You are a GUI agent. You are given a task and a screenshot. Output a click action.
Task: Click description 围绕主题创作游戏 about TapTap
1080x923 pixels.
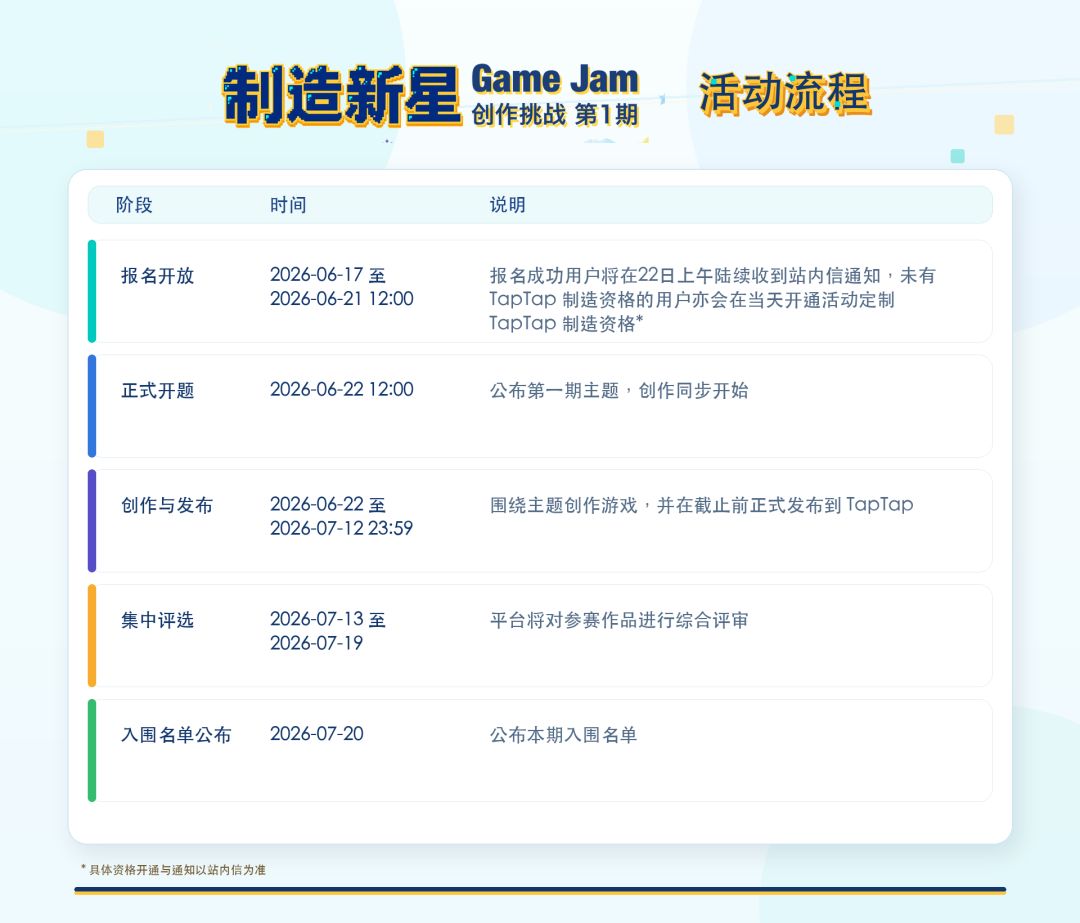702,505
